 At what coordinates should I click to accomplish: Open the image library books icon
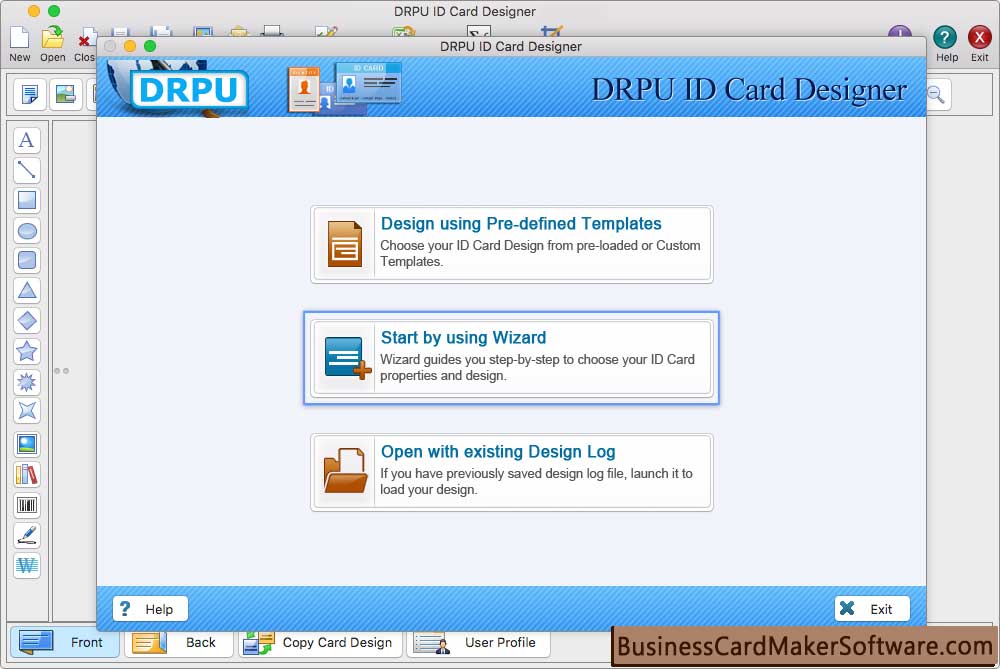coord(27,474)
